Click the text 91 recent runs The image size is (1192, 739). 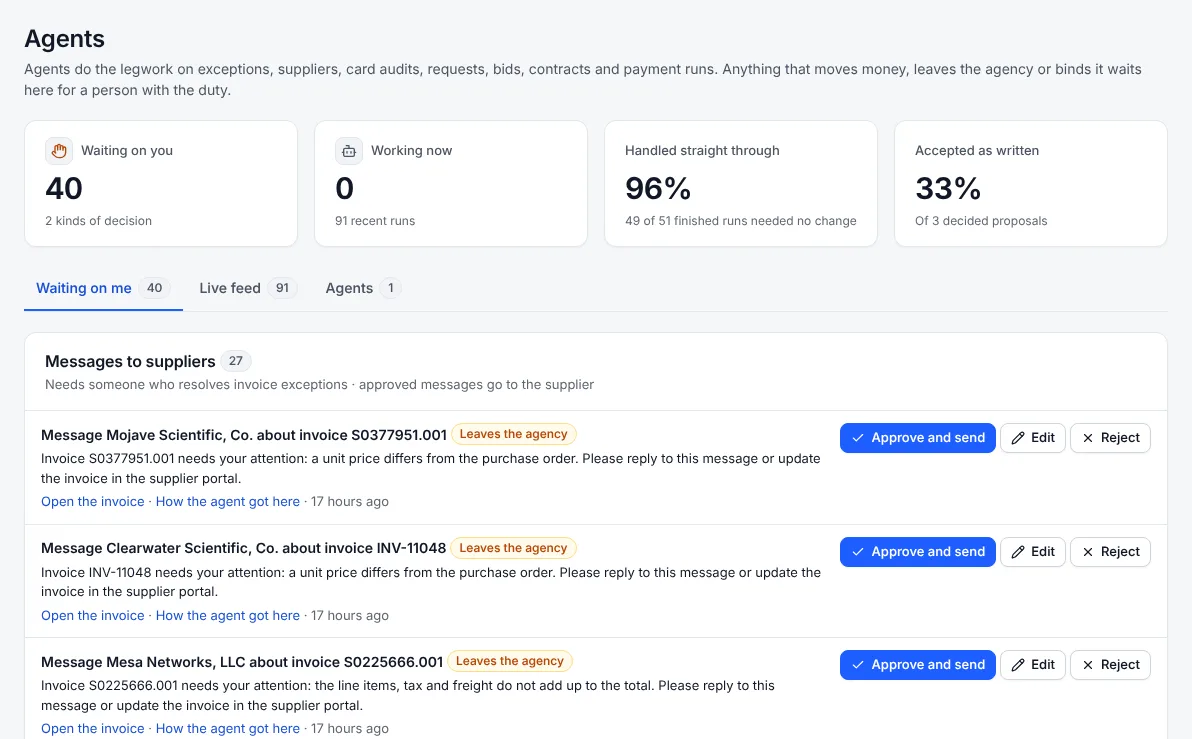[x=375, y=221]
